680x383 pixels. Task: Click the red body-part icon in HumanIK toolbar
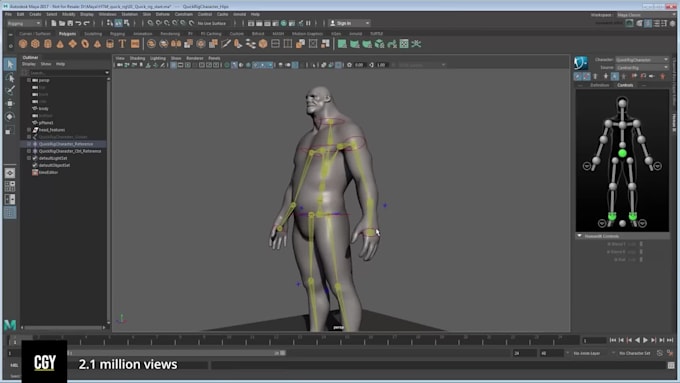pyautogui.click(x=662, y=76)
